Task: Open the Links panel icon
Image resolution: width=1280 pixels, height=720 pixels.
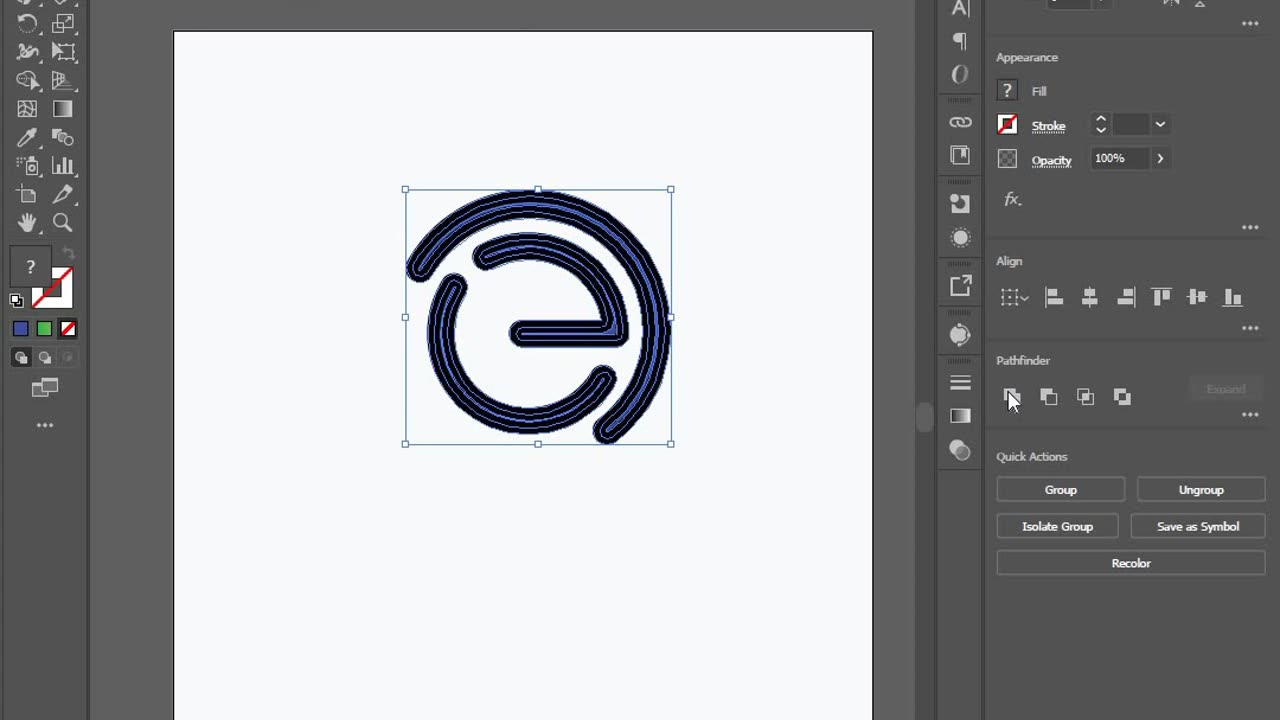Action: pyautogui.click(x=960, y=122)
